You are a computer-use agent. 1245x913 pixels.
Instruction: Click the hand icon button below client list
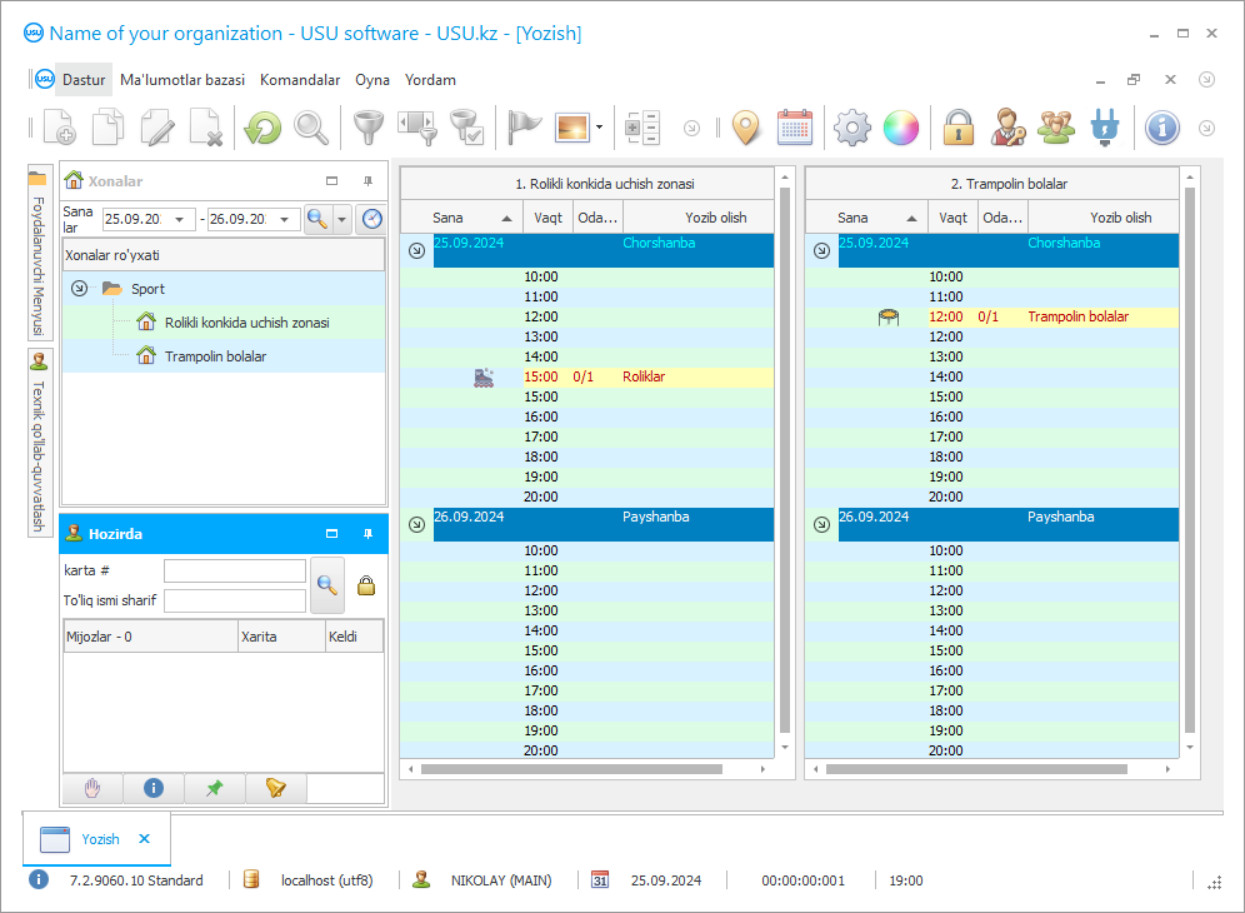click(92, 788)
